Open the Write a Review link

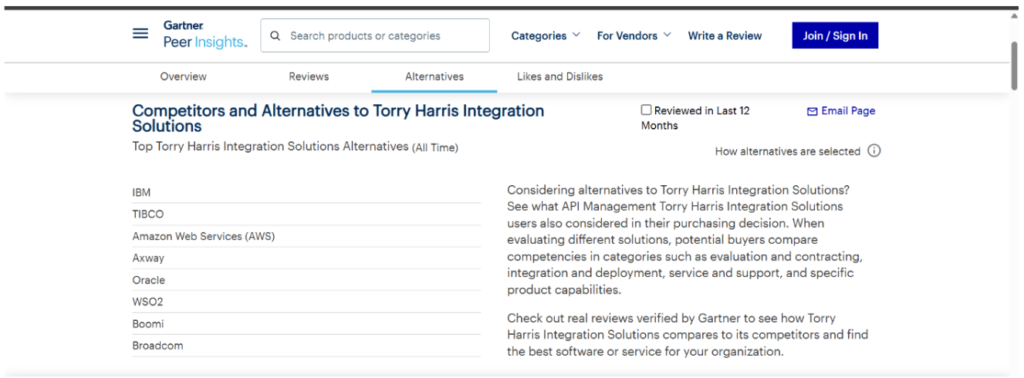725,36
